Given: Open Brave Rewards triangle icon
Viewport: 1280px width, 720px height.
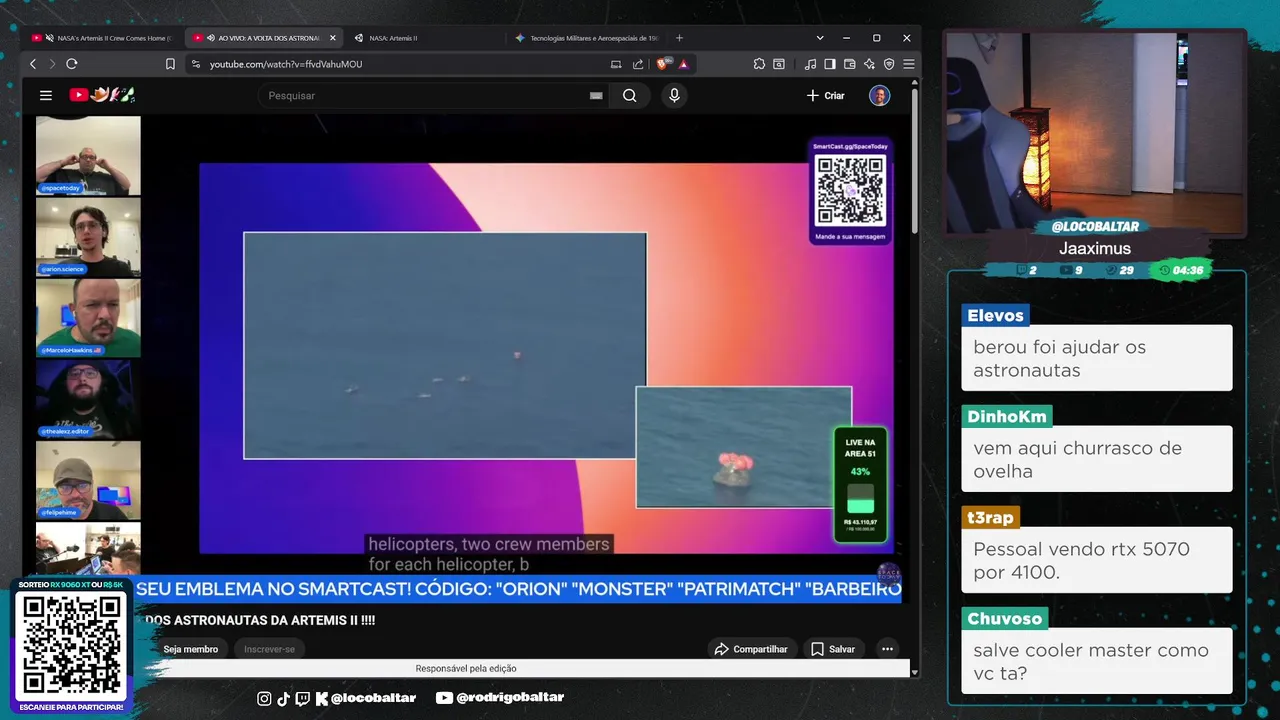Looking at the screenshot, I should tap(684, 64).
